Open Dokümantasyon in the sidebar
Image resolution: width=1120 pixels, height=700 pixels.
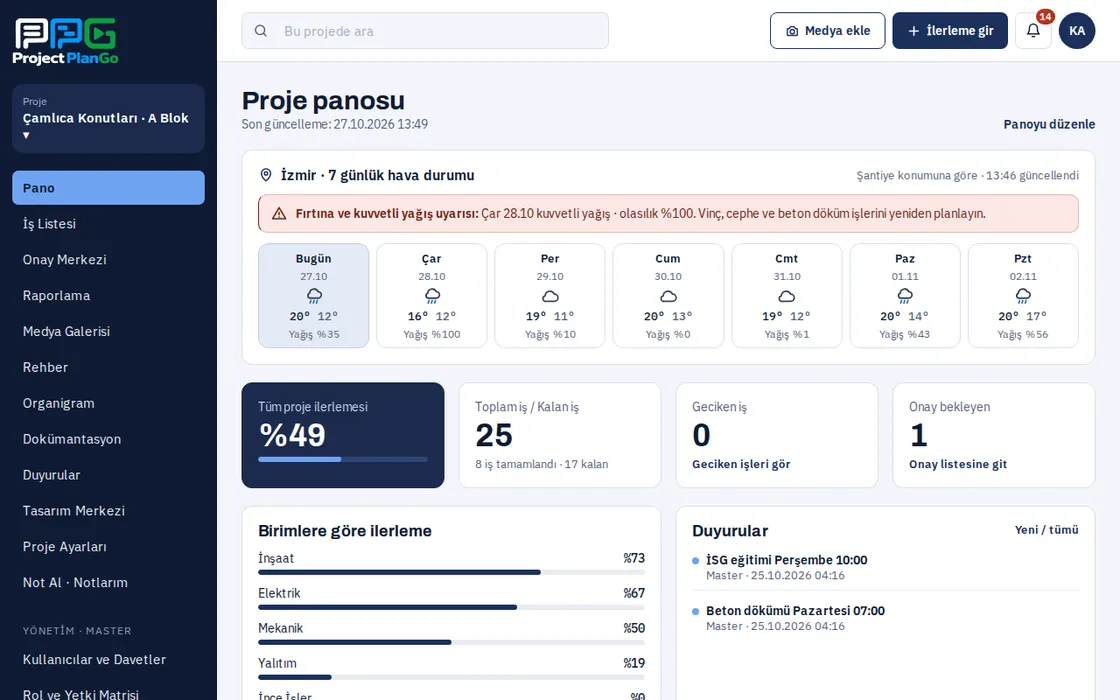coord(109,439)
